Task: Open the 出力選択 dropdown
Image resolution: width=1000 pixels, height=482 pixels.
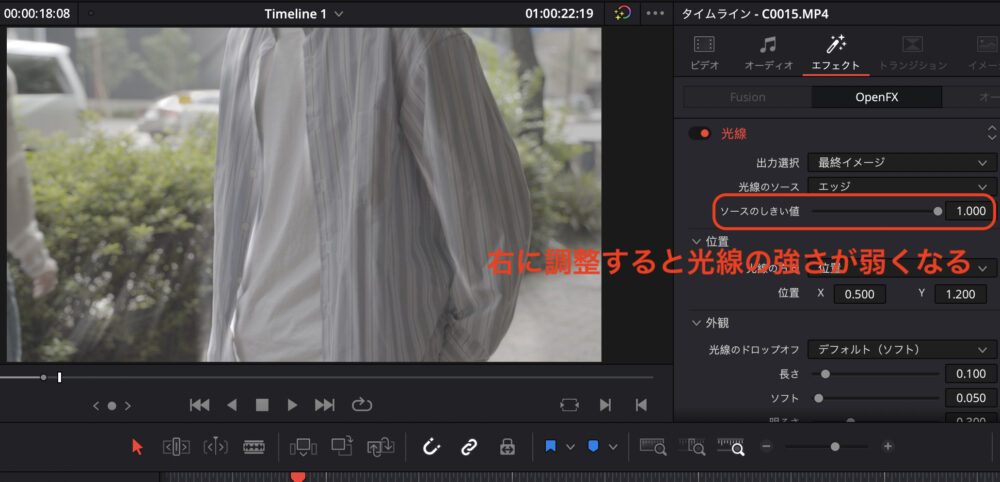Action: (901, 162)
